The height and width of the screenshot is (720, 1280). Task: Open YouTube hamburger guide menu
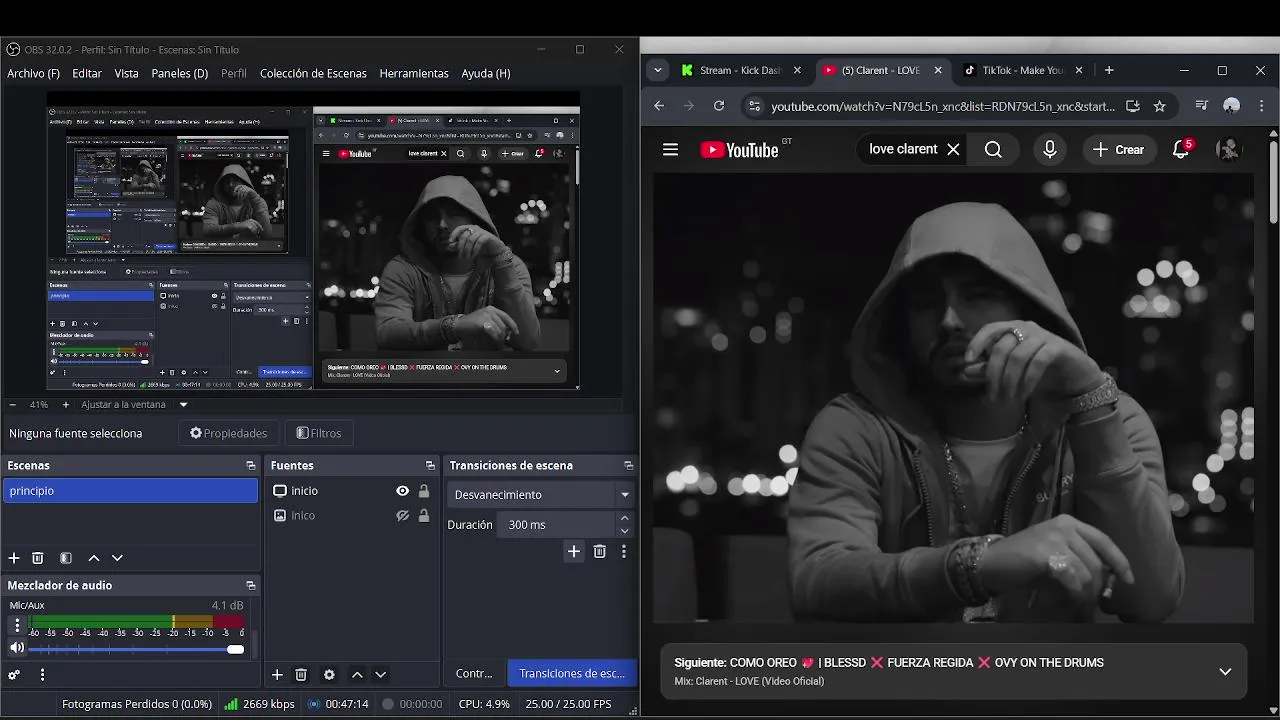click(671, 149)
